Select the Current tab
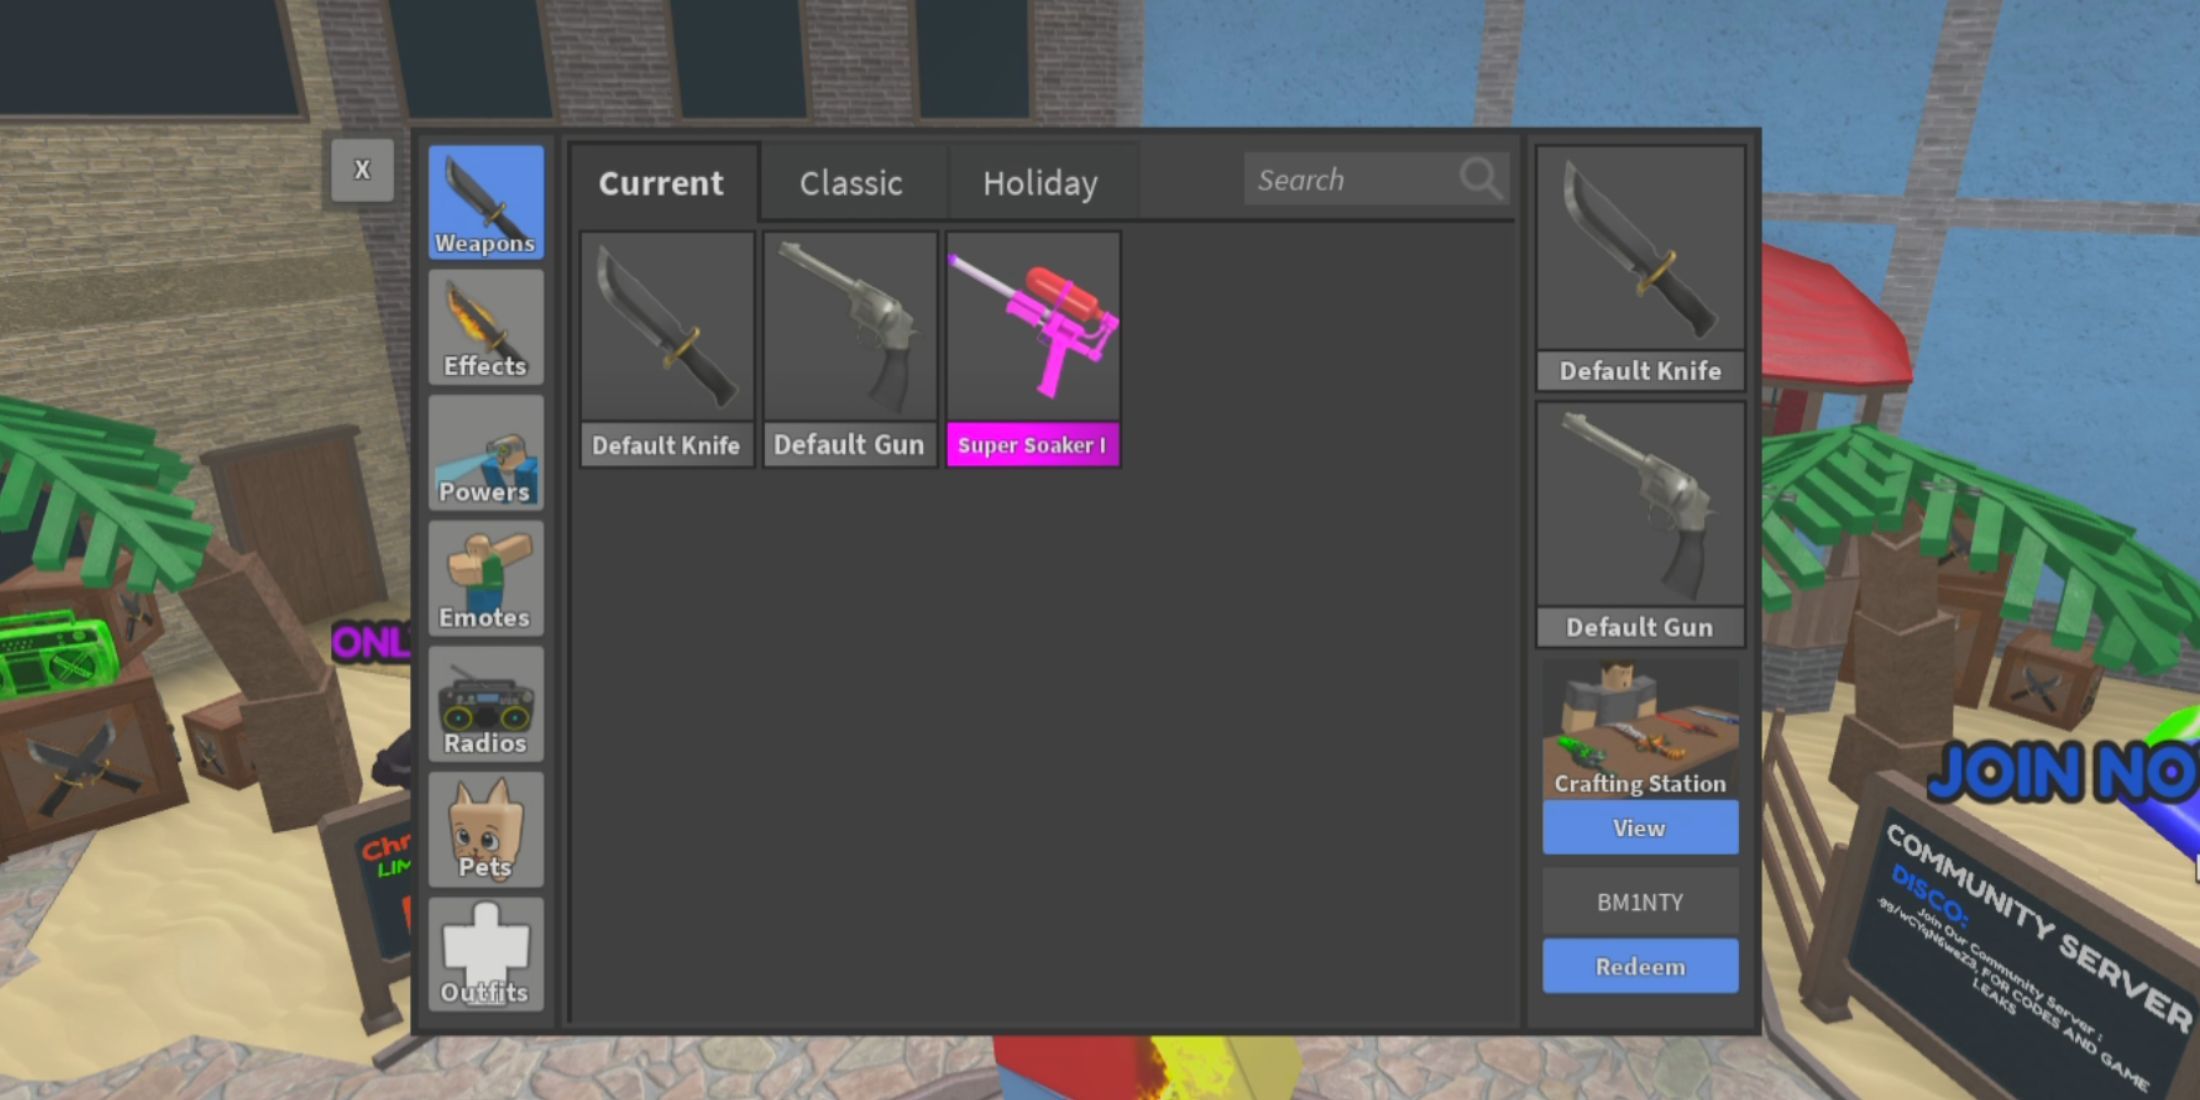The height and width of the screenshot is (1100, 2200). click(x=661, y=182)
